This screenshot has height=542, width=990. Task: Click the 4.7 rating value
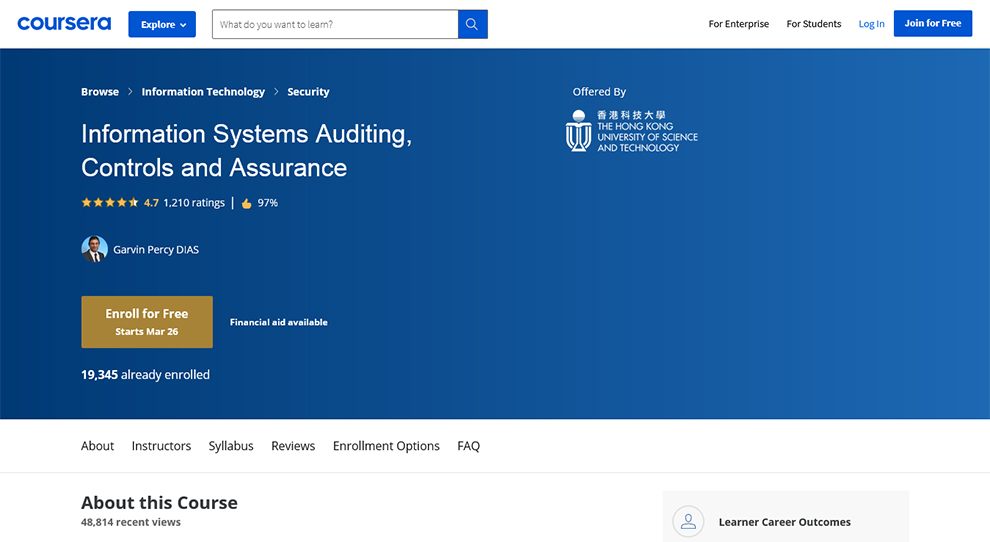click(x=151, y=203)
